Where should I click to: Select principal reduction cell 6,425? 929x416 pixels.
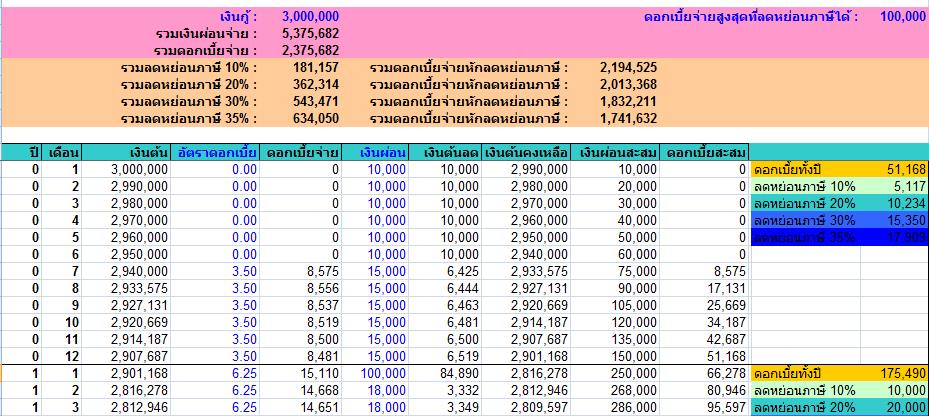pyautogui.click(x=446, y=271)
